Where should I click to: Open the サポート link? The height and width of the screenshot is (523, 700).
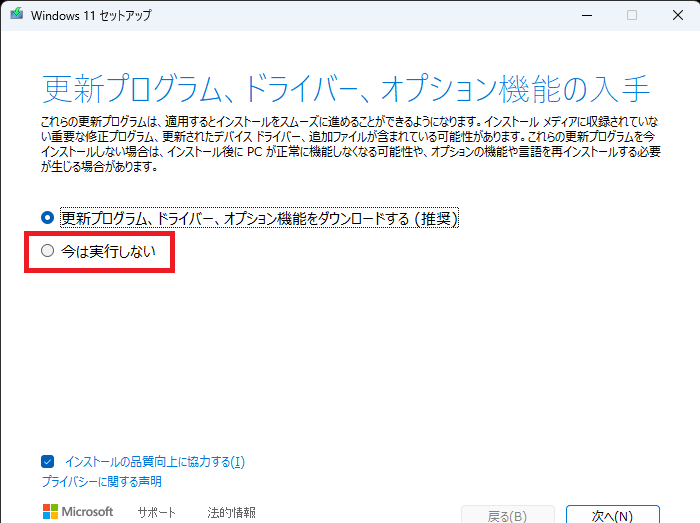(157, 512)
